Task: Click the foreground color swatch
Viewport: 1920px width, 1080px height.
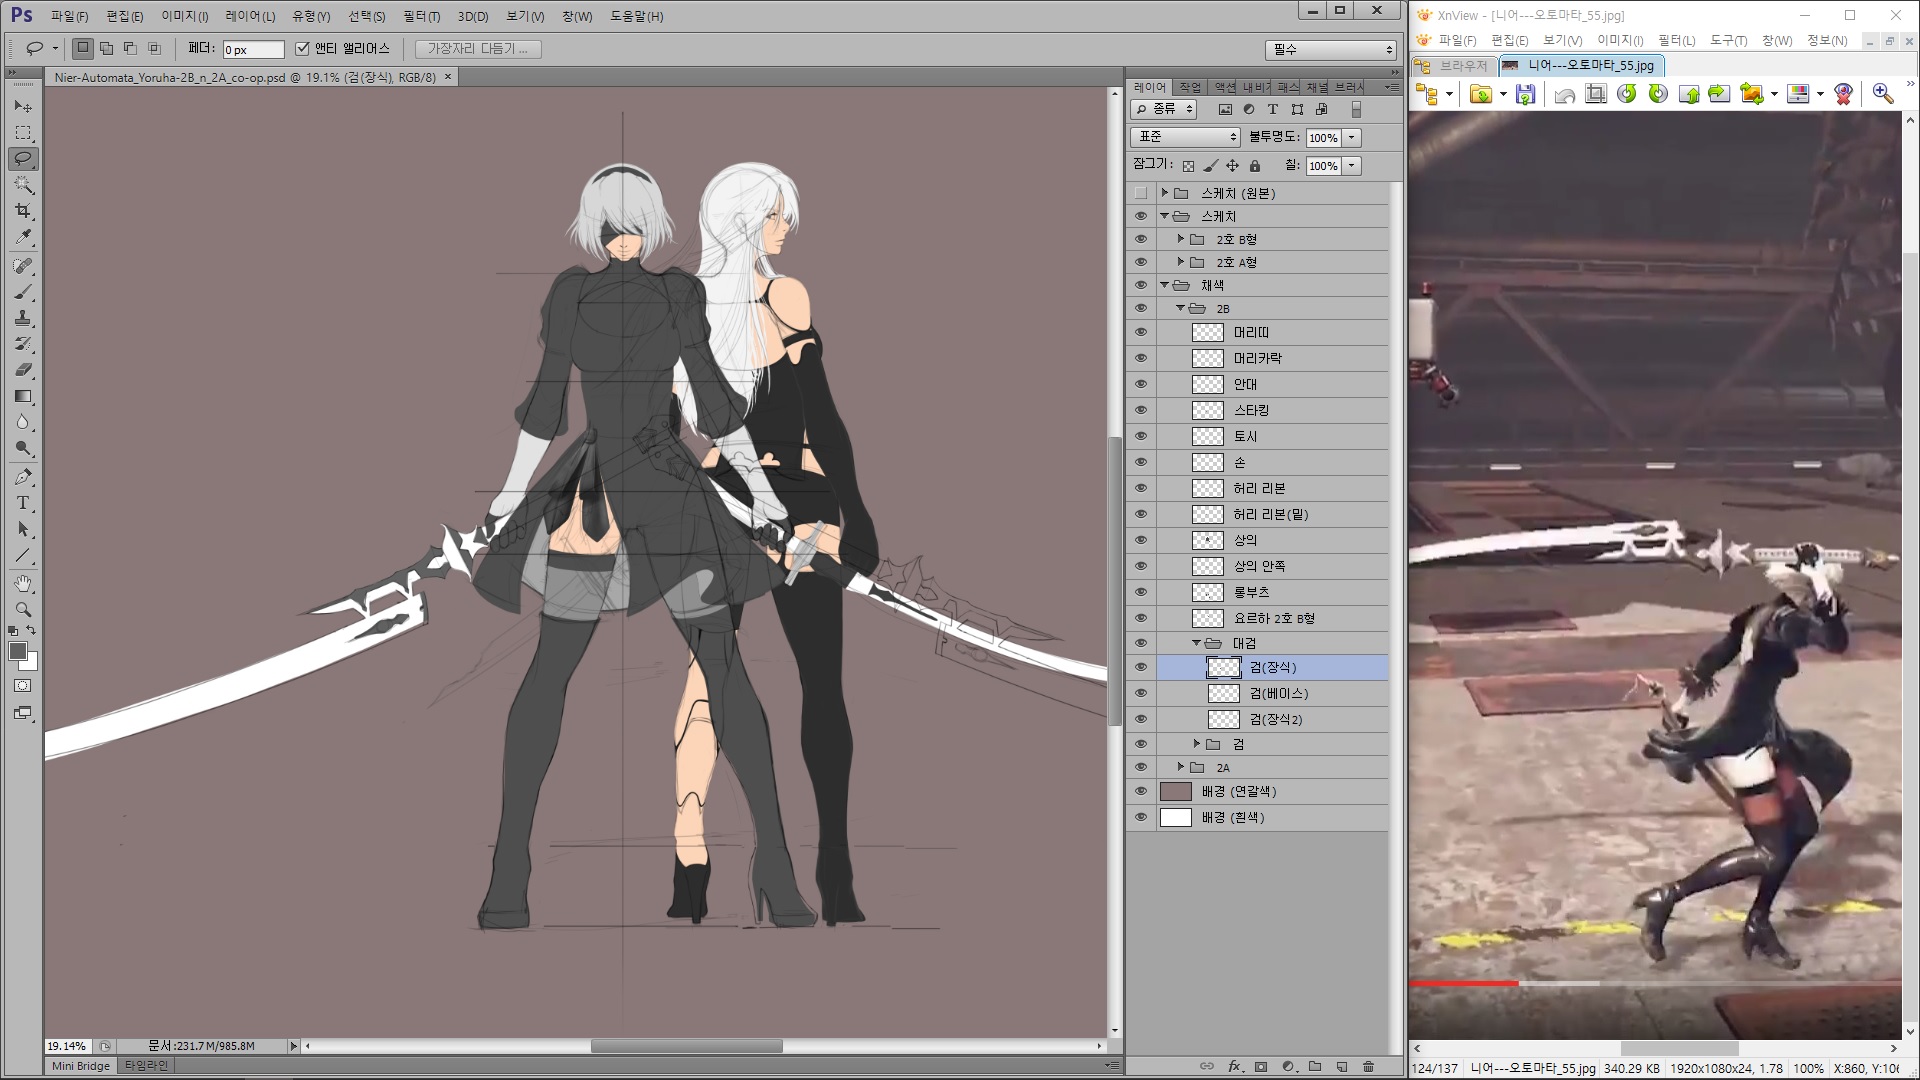Action: 17,652
